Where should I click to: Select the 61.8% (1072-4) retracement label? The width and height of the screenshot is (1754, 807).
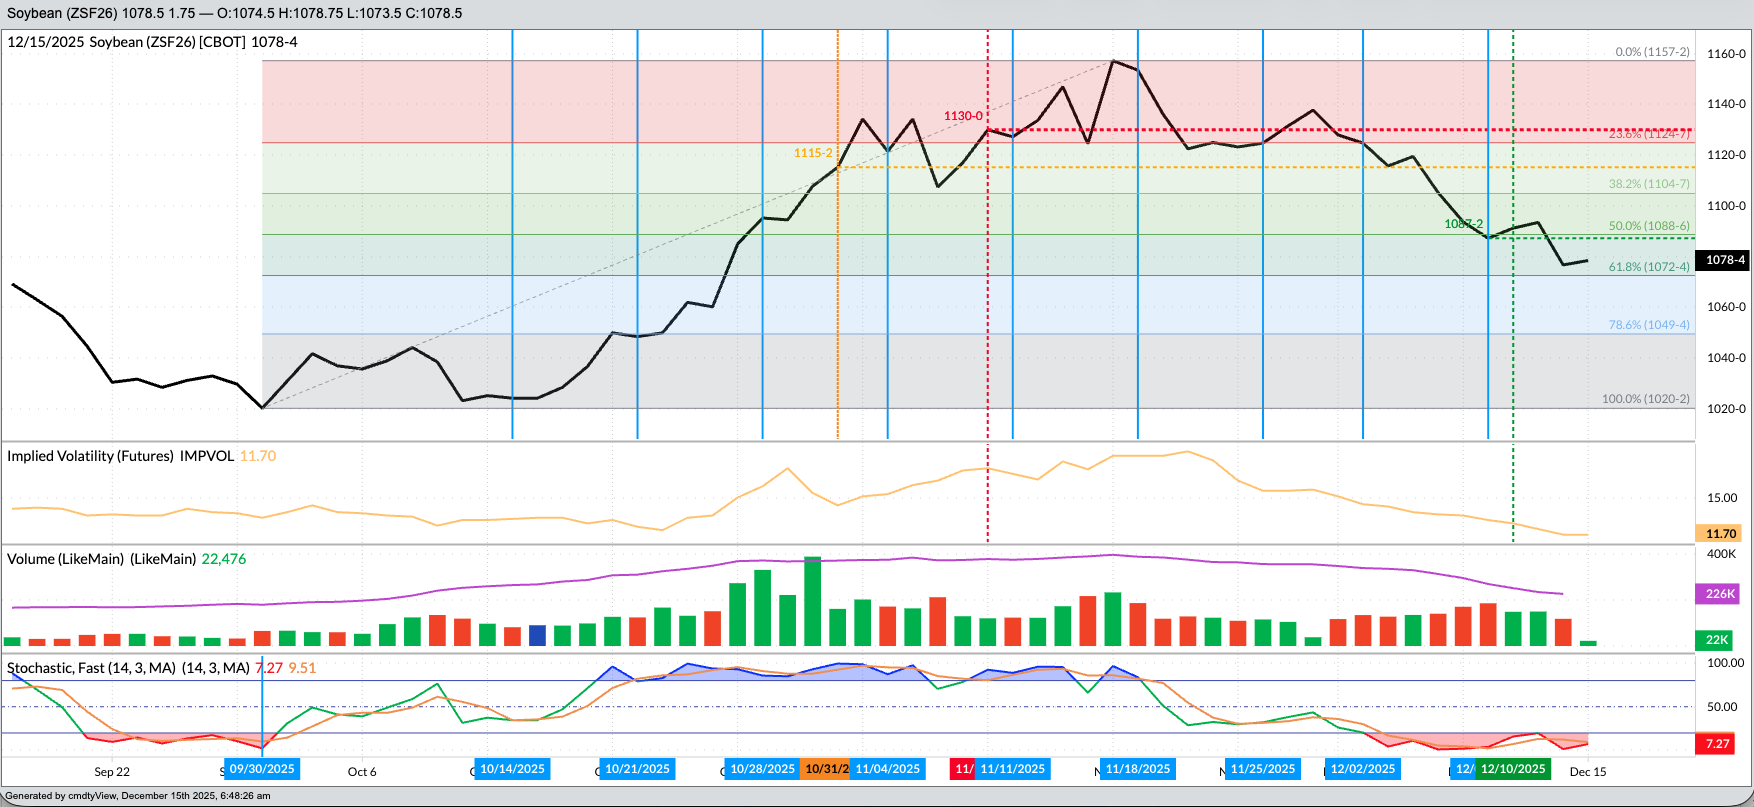1649,267
